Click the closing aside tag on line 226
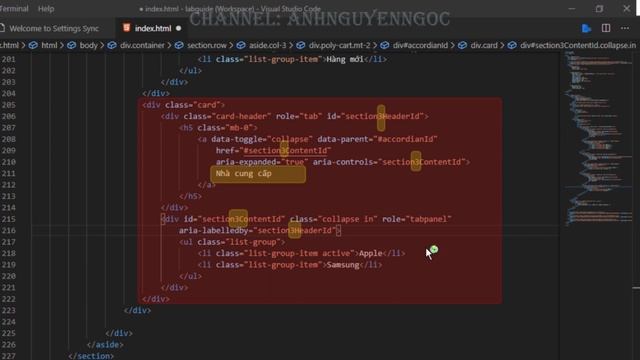This screenshot has height=360, width=640. pos(105,345)
